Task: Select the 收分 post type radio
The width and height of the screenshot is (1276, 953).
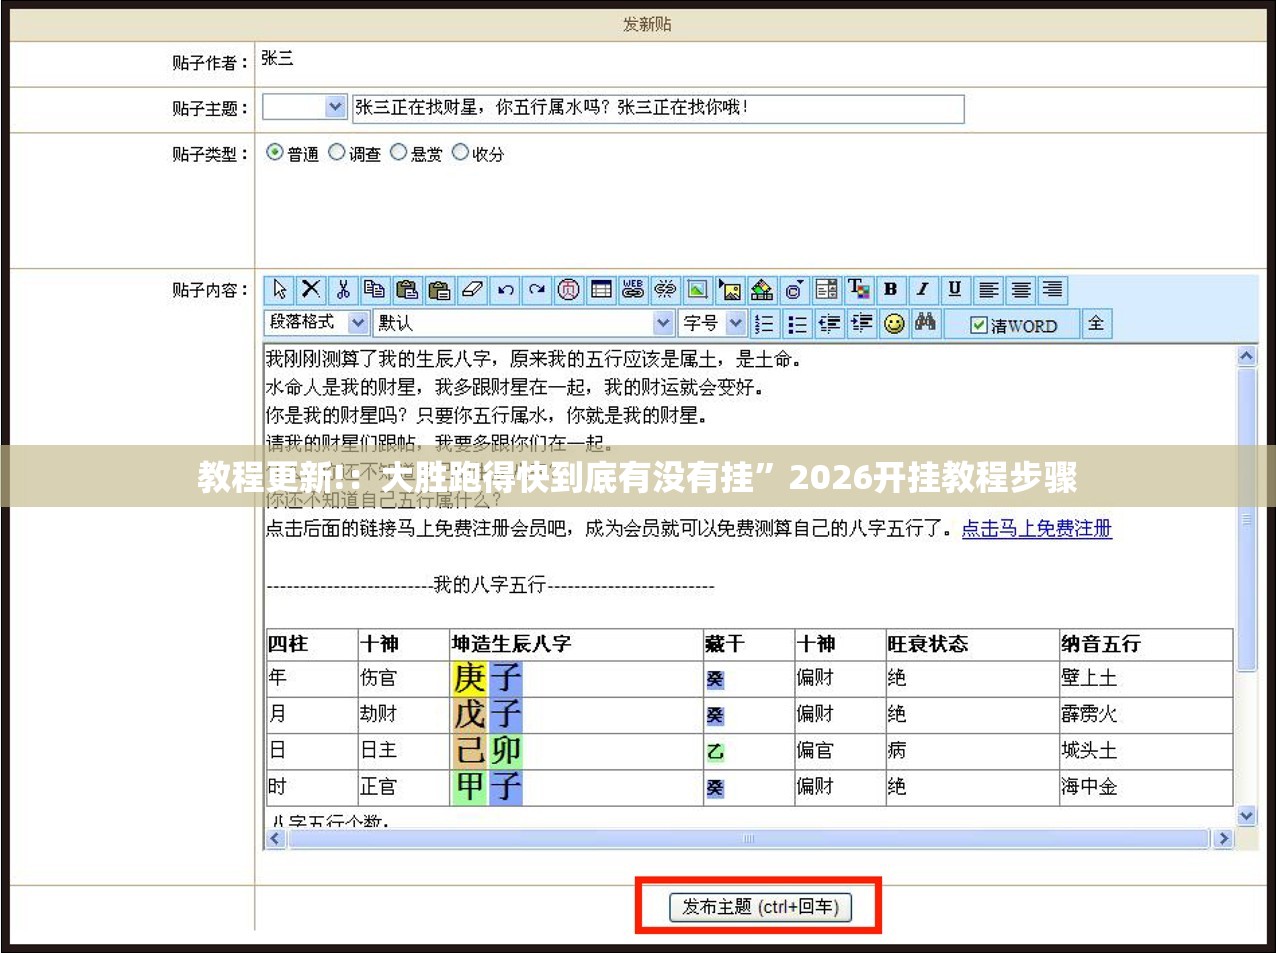Action: coord(460,152)
